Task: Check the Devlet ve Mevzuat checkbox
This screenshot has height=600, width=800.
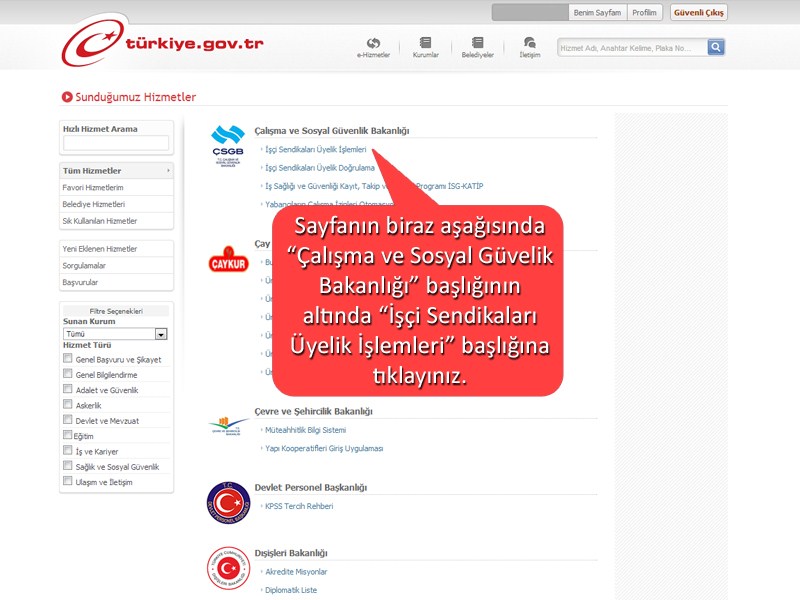Action: point(67,420)
